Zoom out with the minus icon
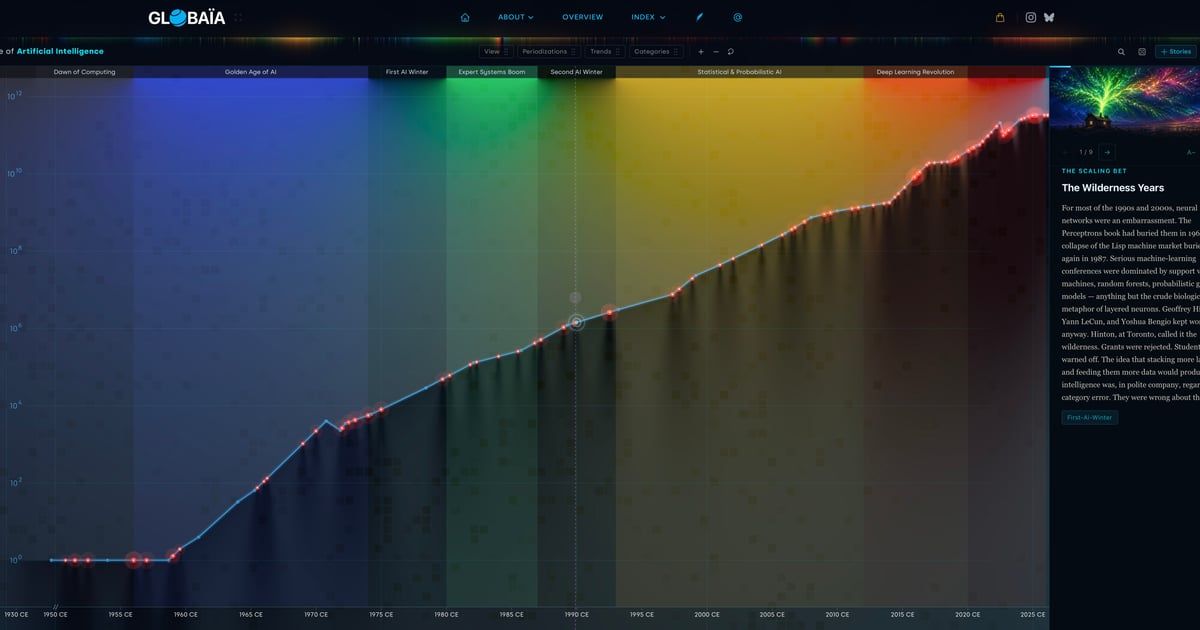 coord(716,51)
